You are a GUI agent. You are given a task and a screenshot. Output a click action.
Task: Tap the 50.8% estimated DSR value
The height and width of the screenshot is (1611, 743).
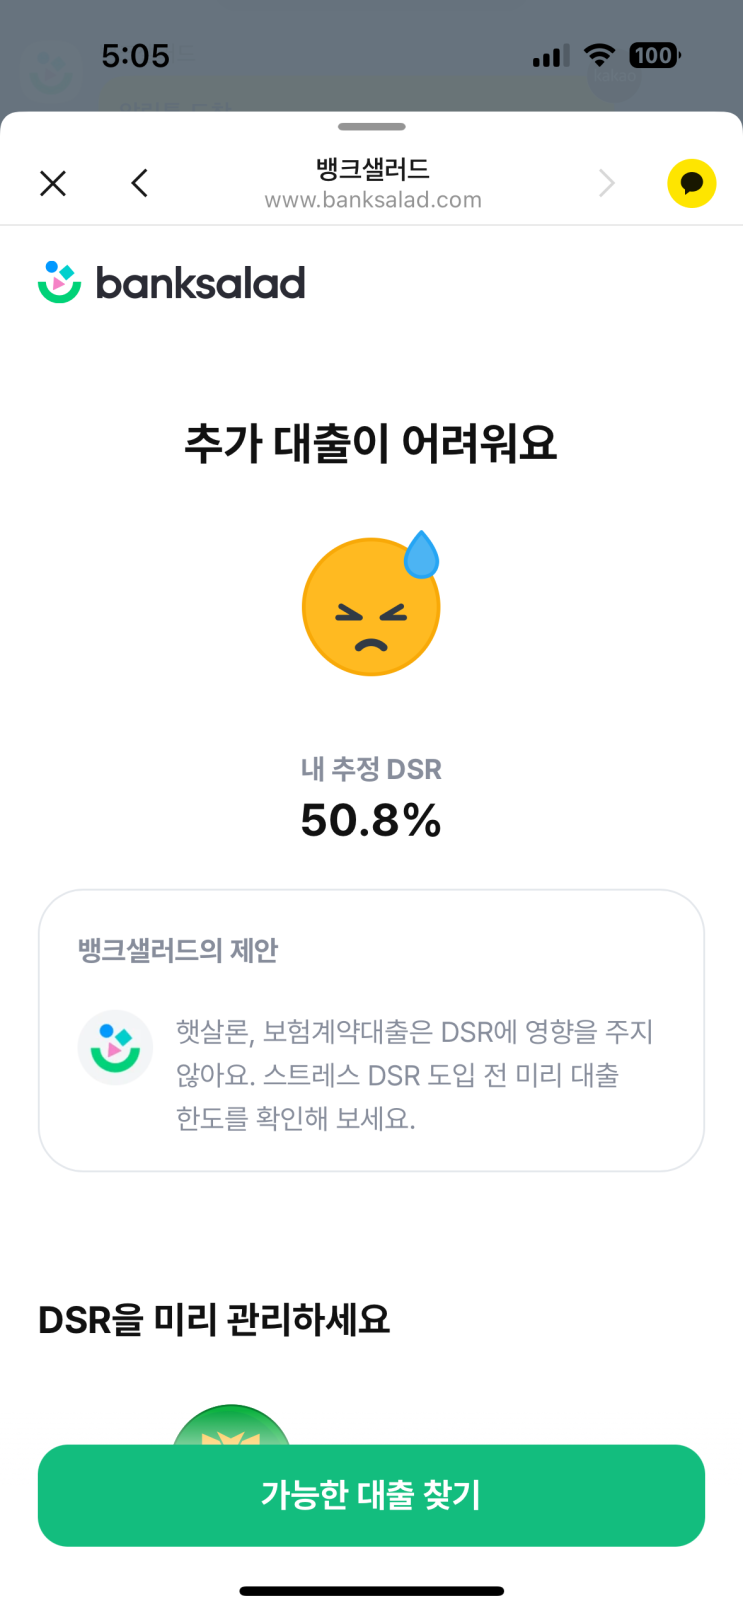[x=371, y=821]
